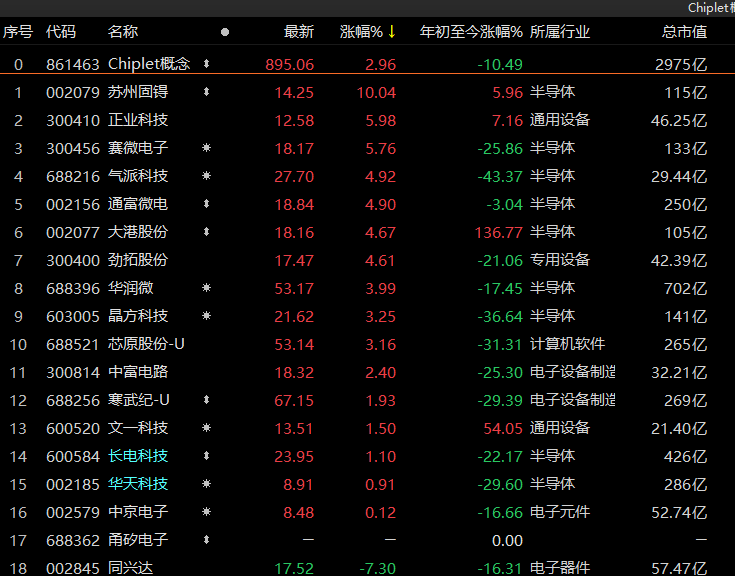Sort by 年初至今涨幅% column header
Viewport: 735px width, 576px height.
[471, 32]
